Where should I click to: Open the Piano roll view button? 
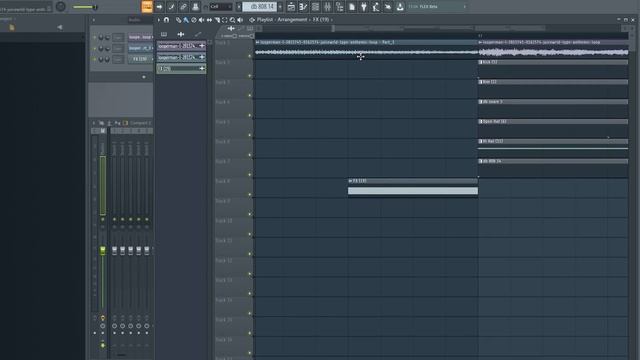pos(303,7)
